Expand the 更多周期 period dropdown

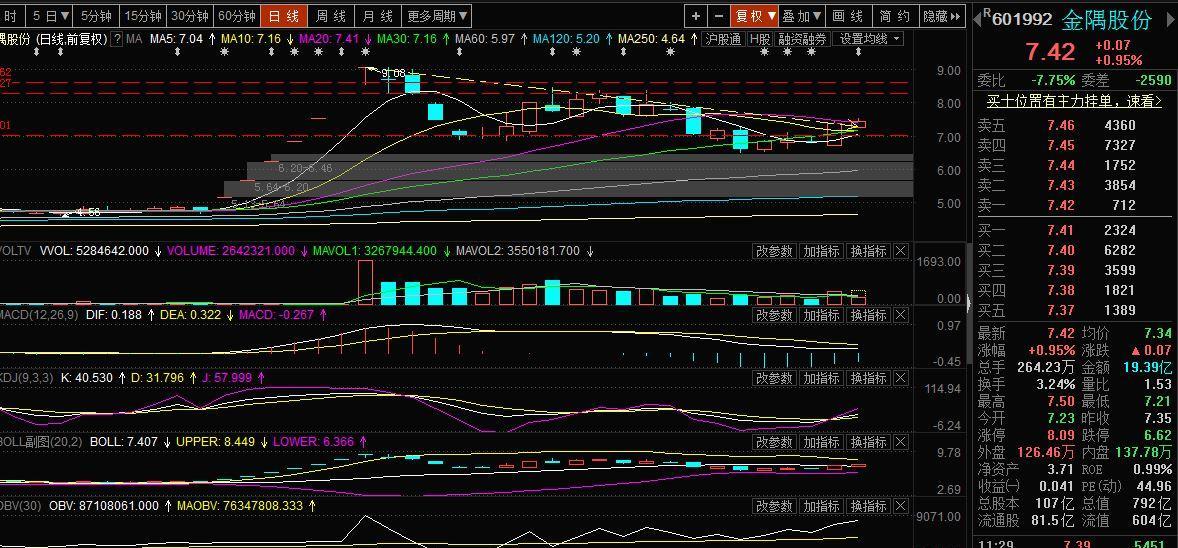click(437, 16)
